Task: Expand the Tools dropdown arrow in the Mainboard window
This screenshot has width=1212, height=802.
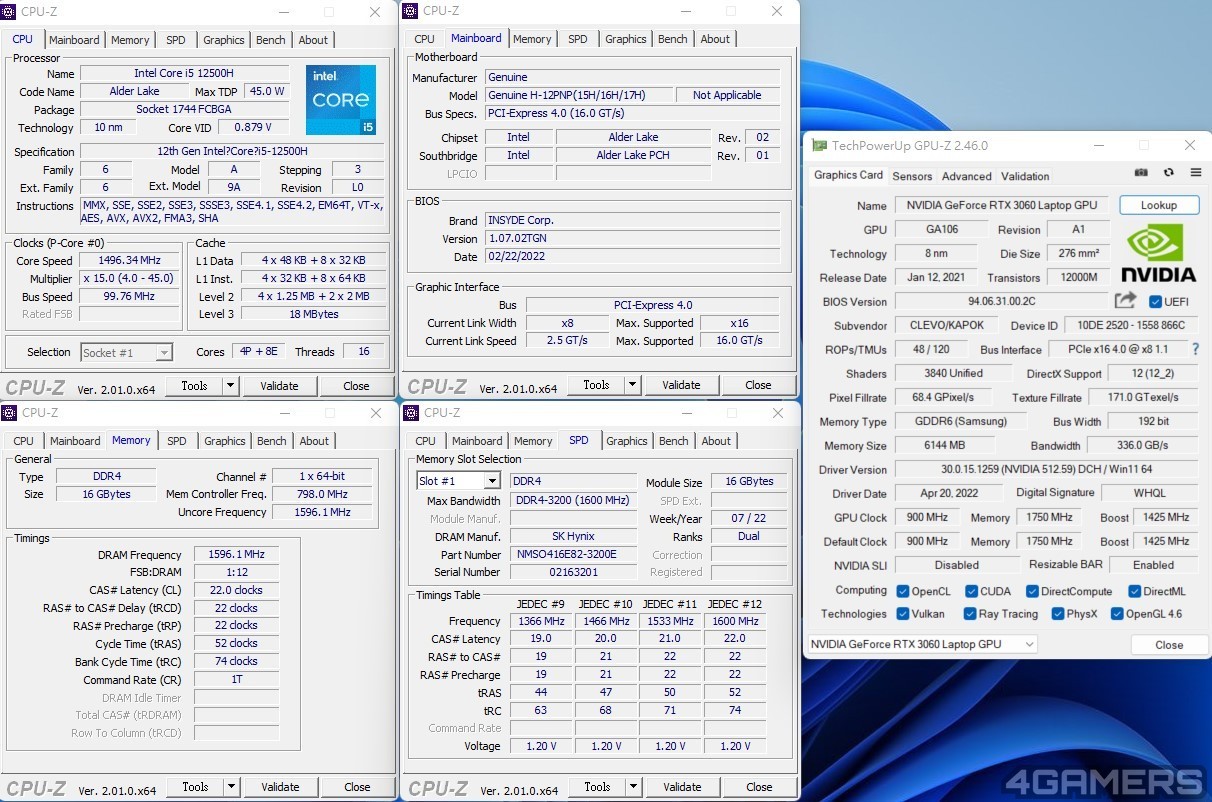Action: coord(632,385)
